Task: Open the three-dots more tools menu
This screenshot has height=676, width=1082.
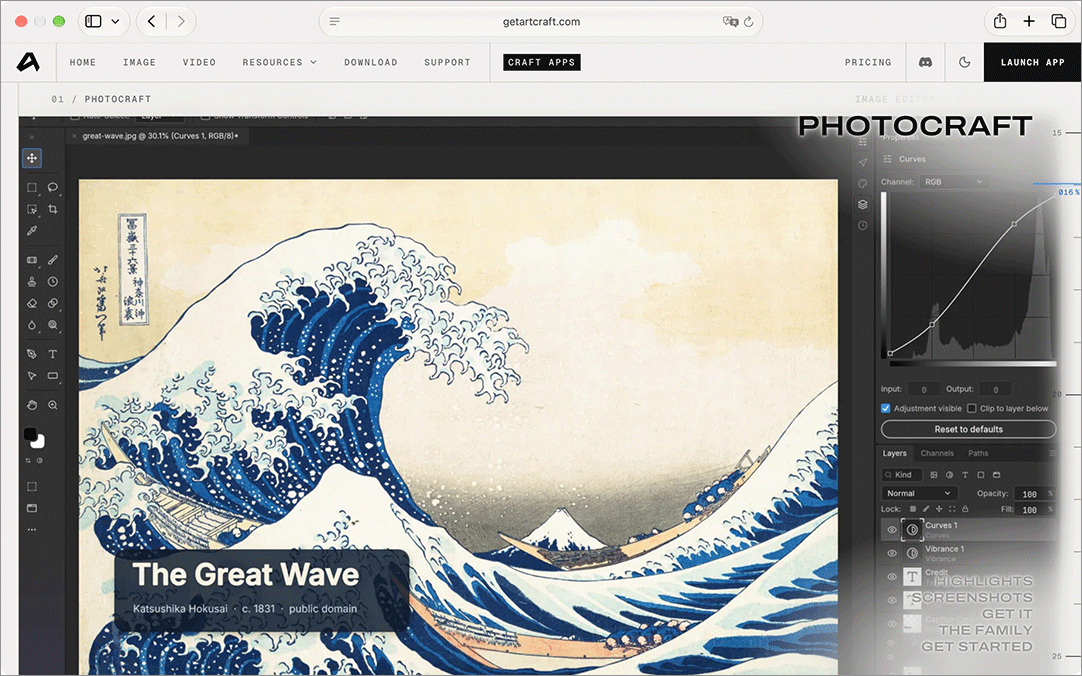Action: click(32, 530)
